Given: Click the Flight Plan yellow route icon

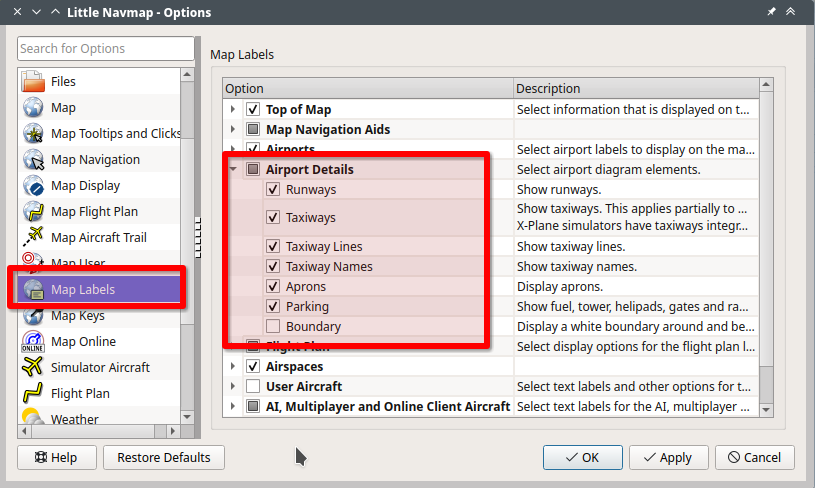Looking at the screenshot, I should click(33, 393).
